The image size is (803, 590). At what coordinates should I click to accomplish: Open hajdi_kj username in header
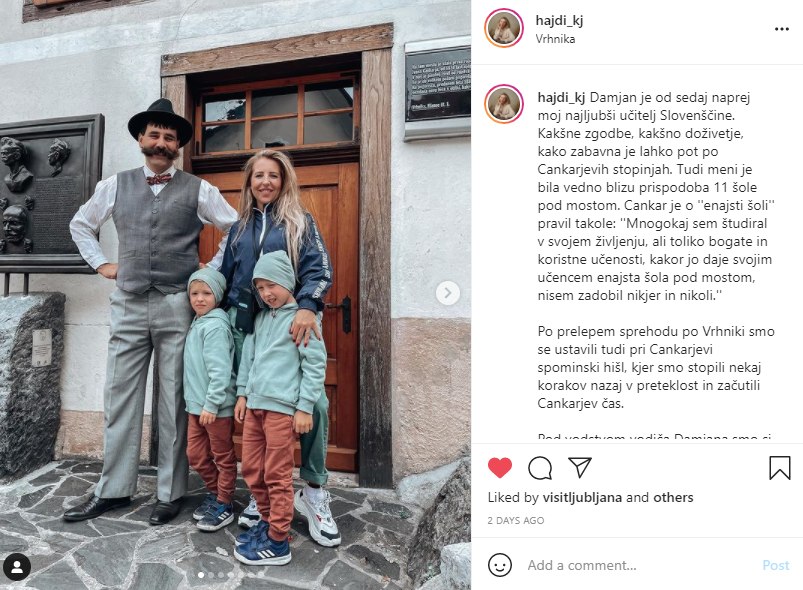[x=559, y=20]
